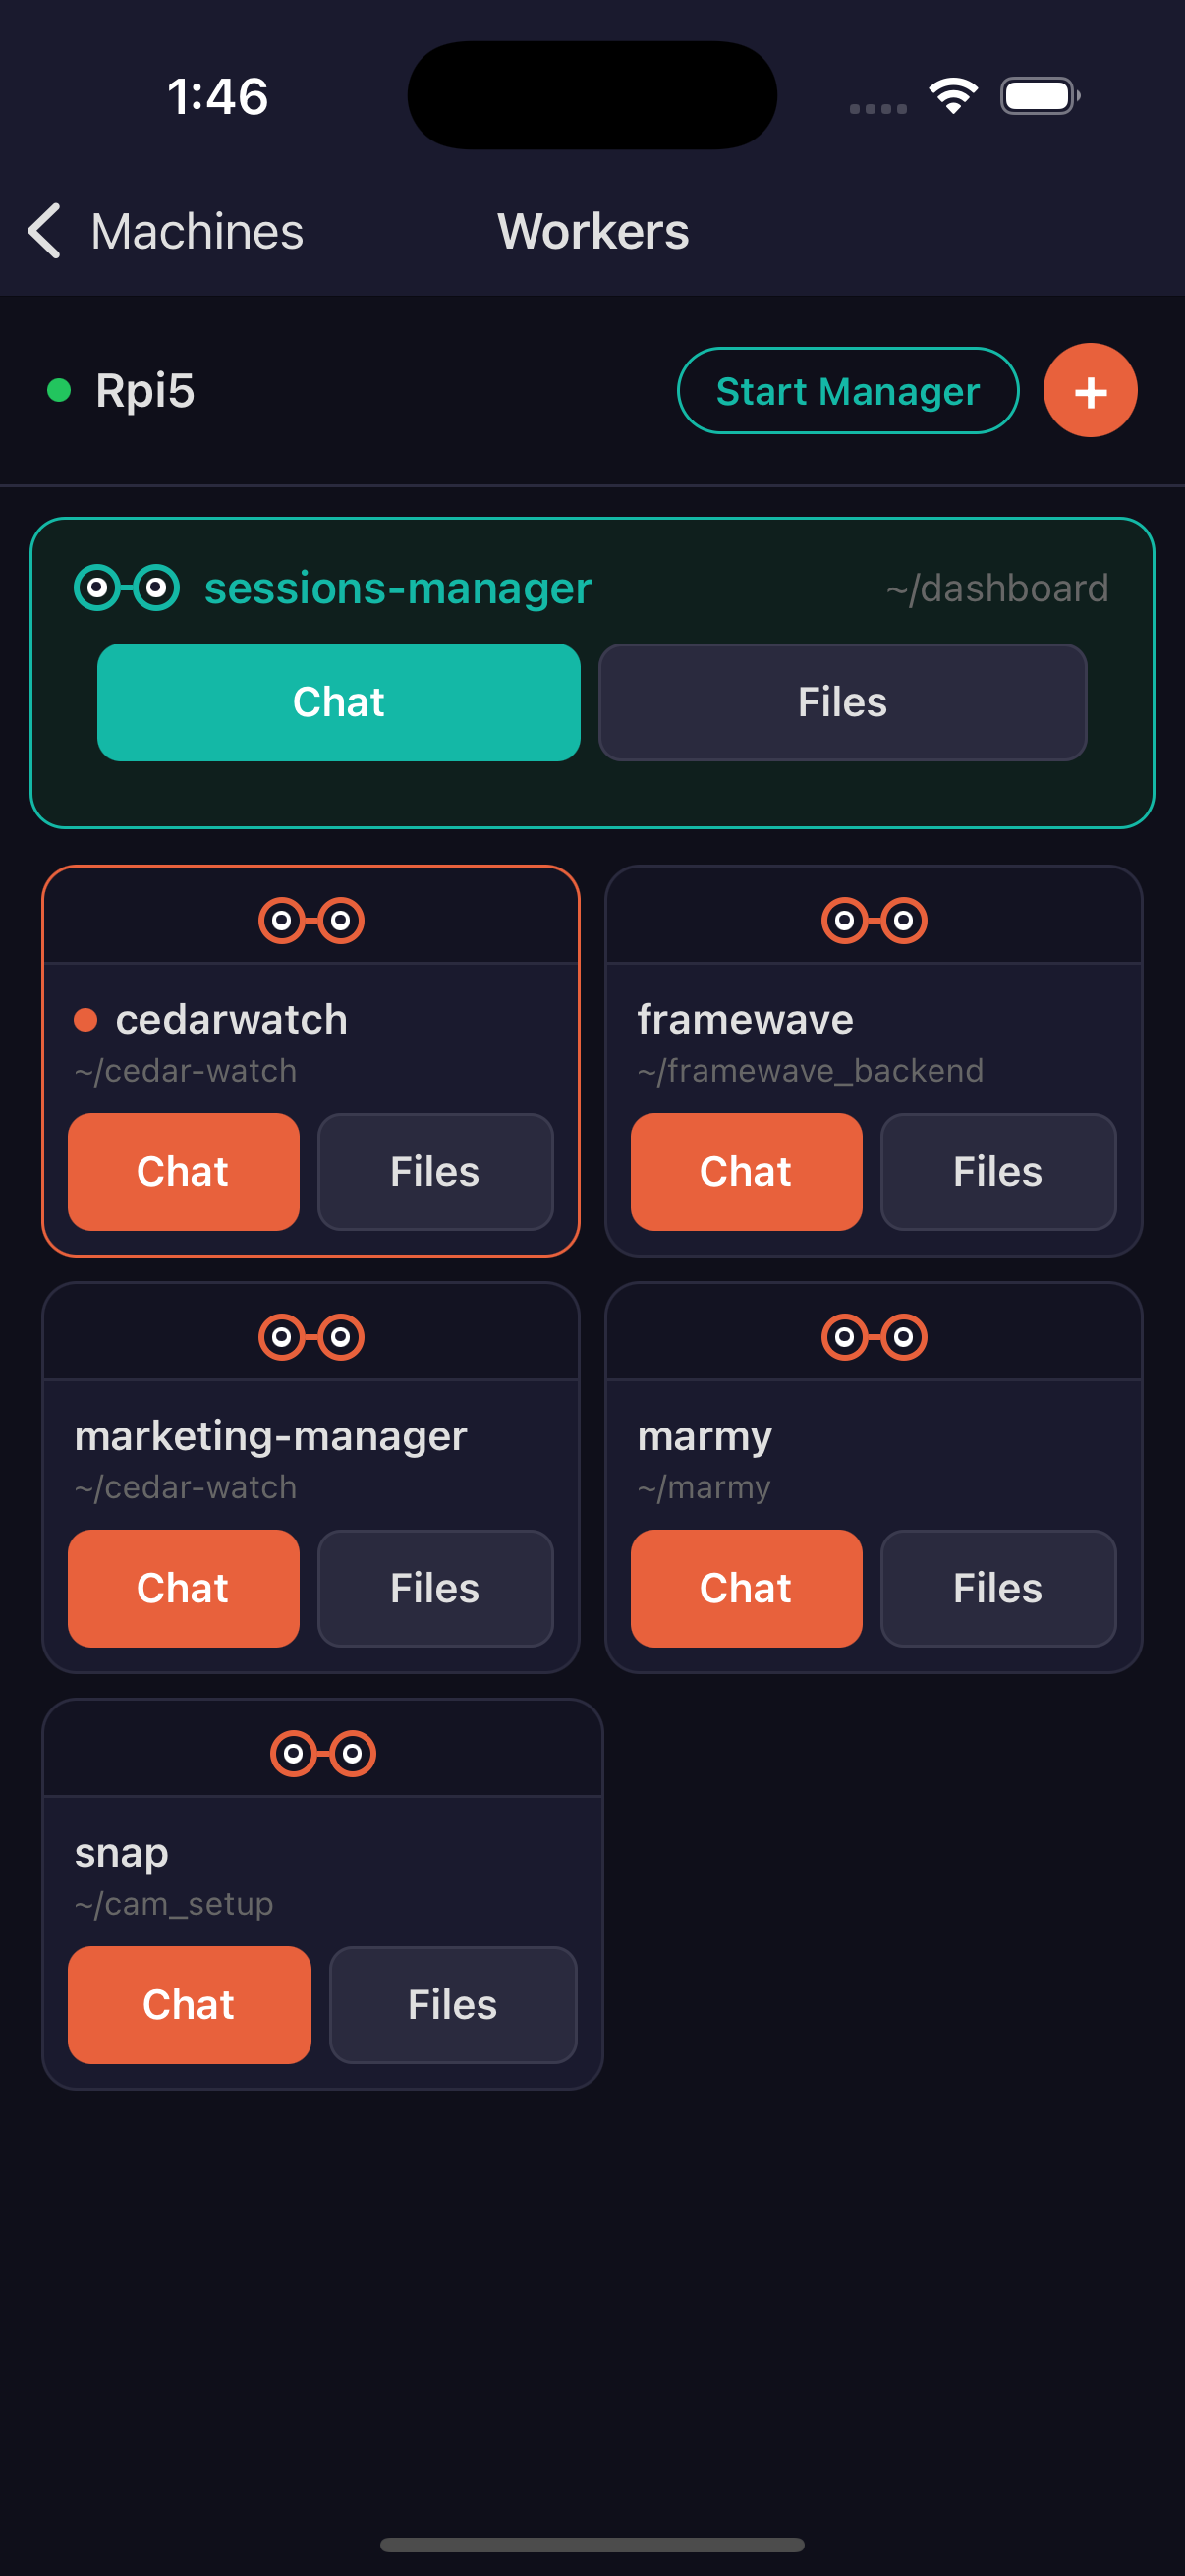Tap the Wi-Fi icon in the status bar
Viewport: 1185px width, 2576px height.
coord(953,96)
